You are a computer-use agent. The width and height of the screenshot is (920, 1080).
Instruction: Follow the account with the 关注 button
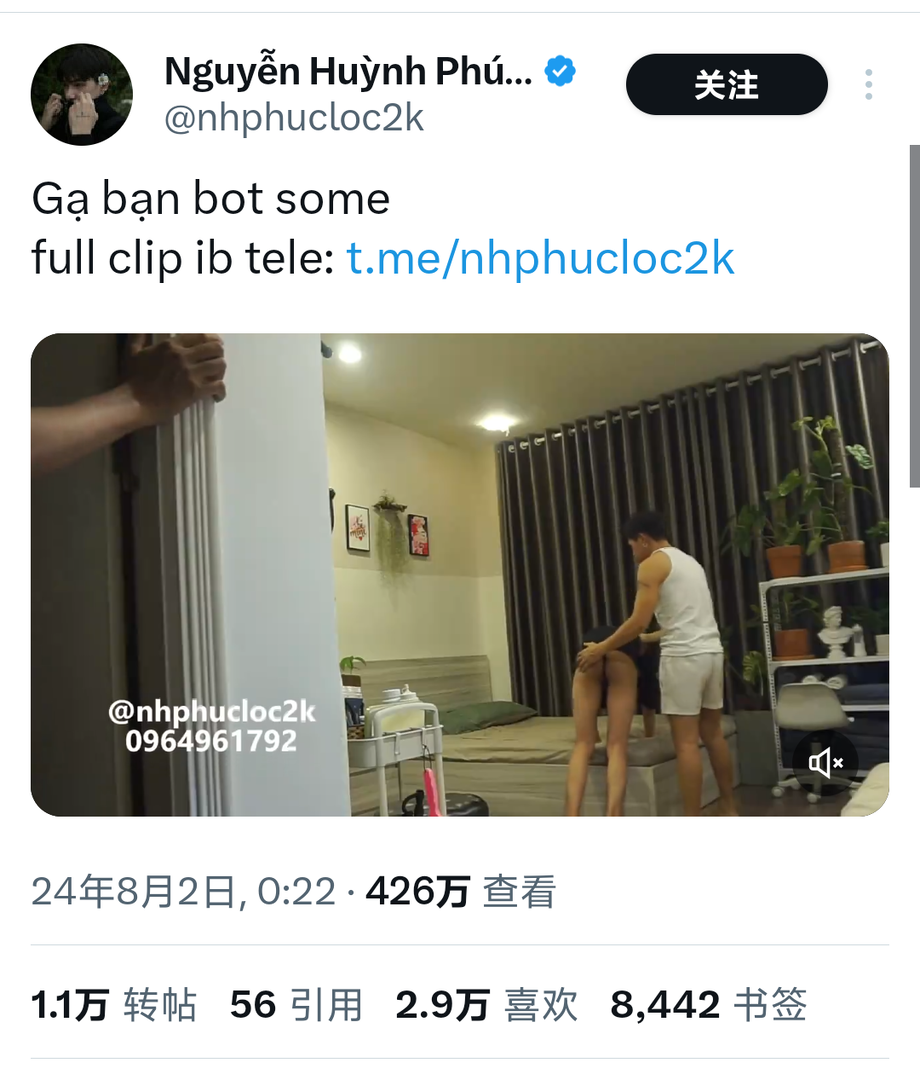726,85
